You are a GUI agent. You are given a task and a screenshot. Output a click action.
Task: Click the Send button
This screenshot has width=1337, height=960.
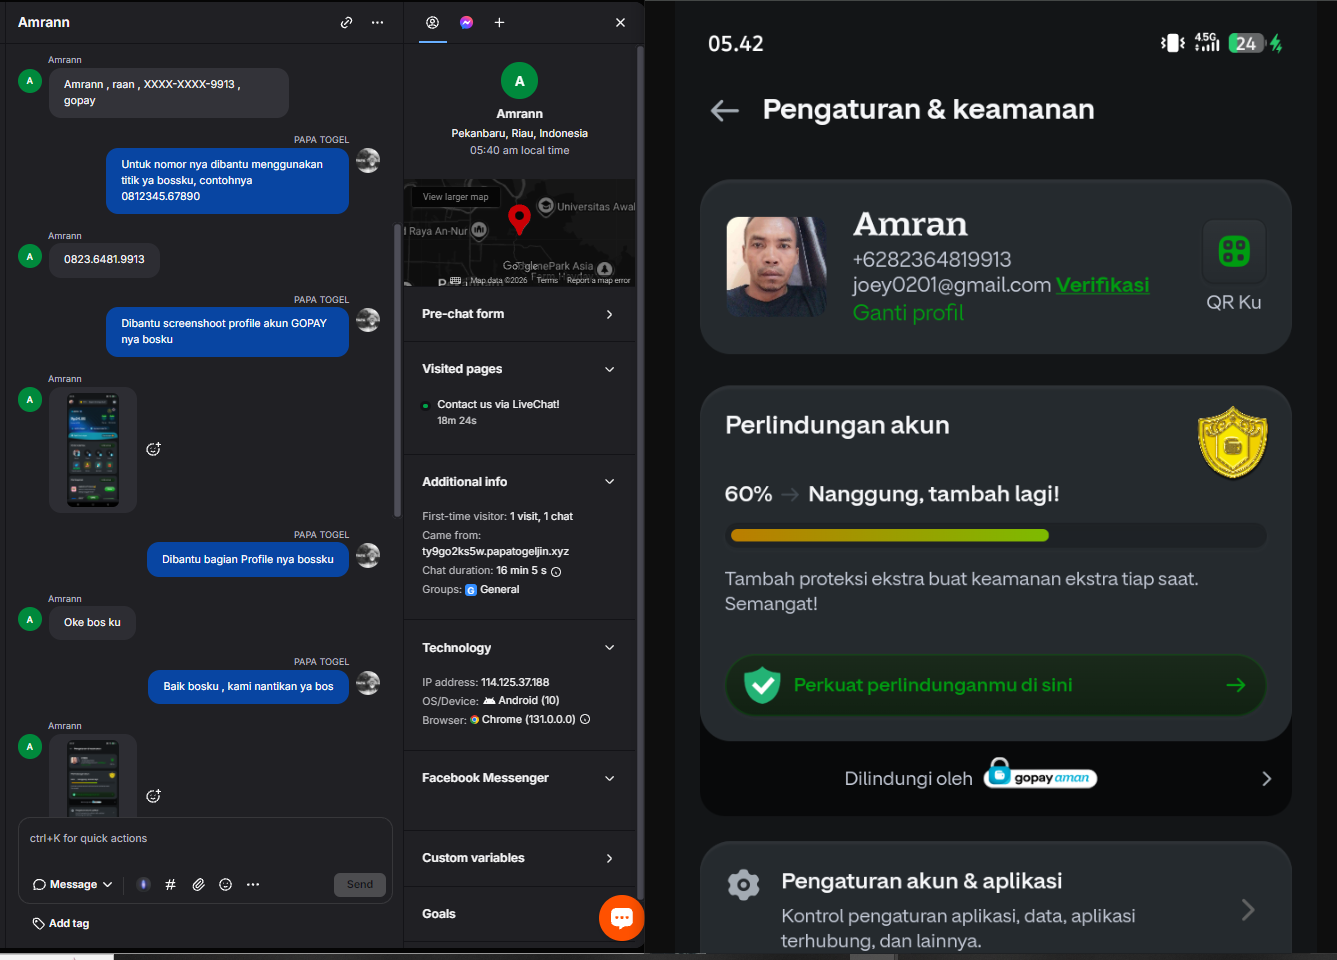point(360,885)
